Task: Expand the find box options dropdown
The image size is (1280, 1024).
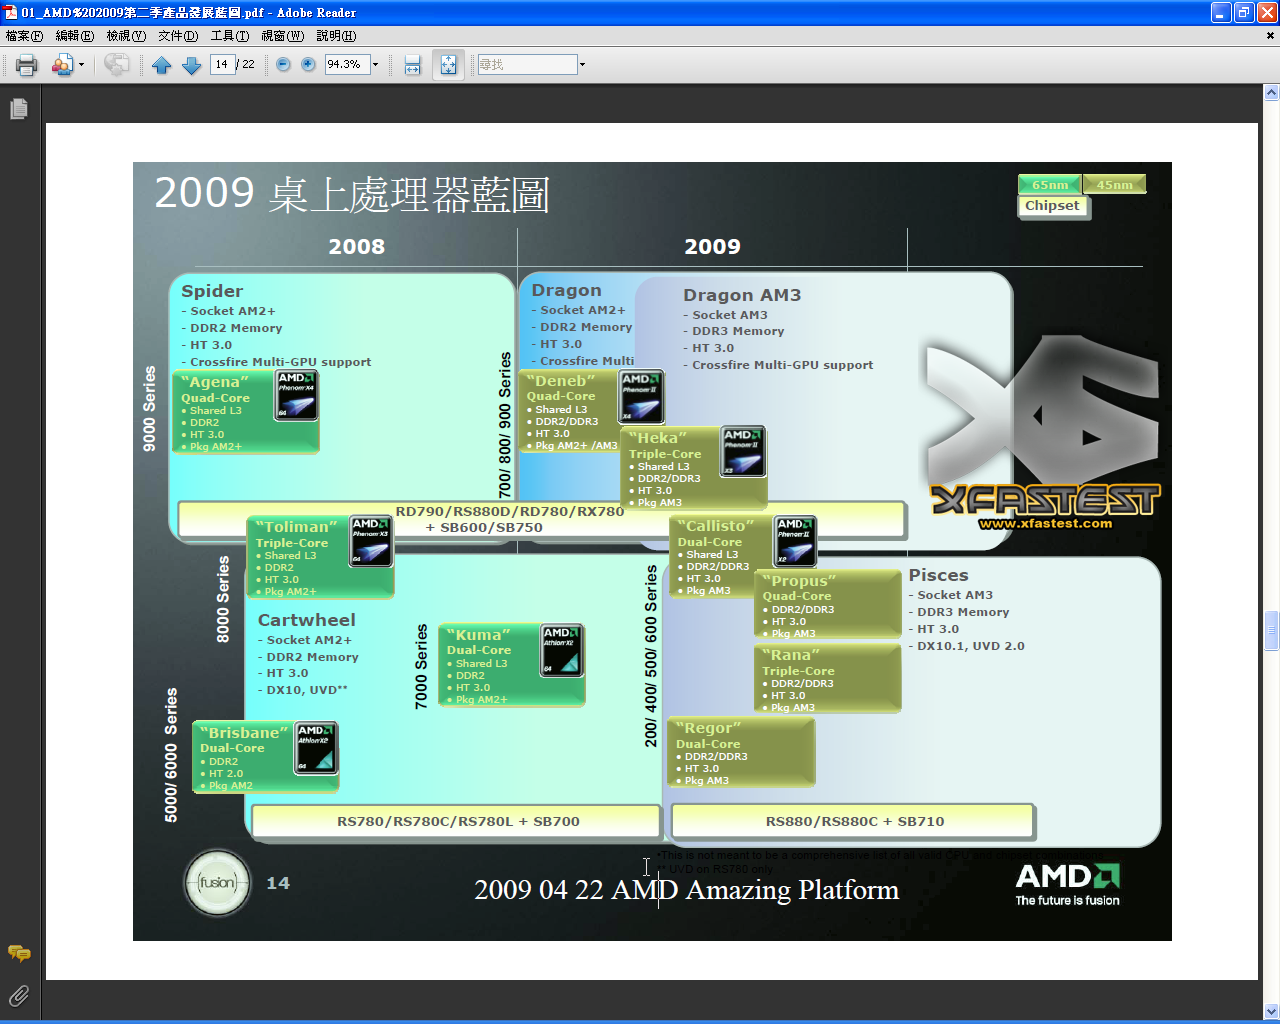Action: coord(582,65)
